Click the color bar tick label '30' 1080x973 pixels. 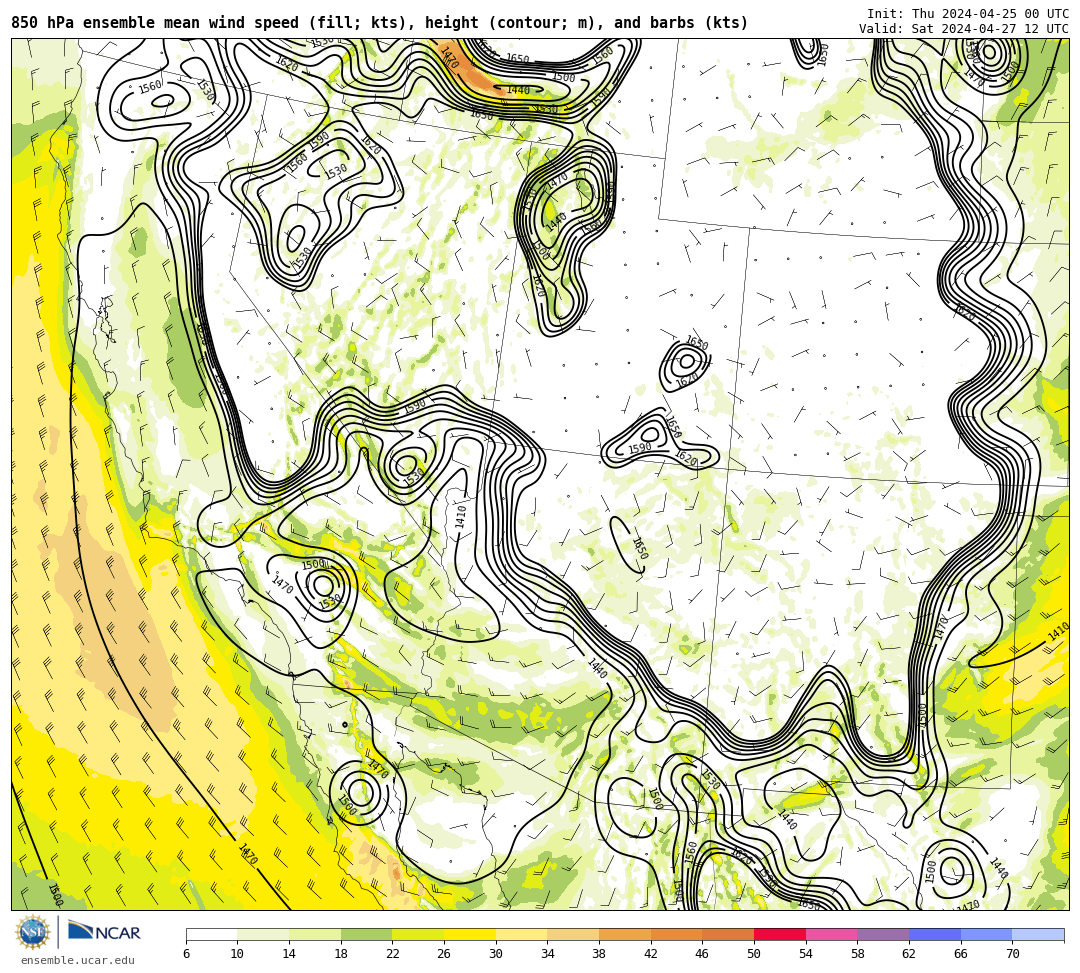click(495, 954)
